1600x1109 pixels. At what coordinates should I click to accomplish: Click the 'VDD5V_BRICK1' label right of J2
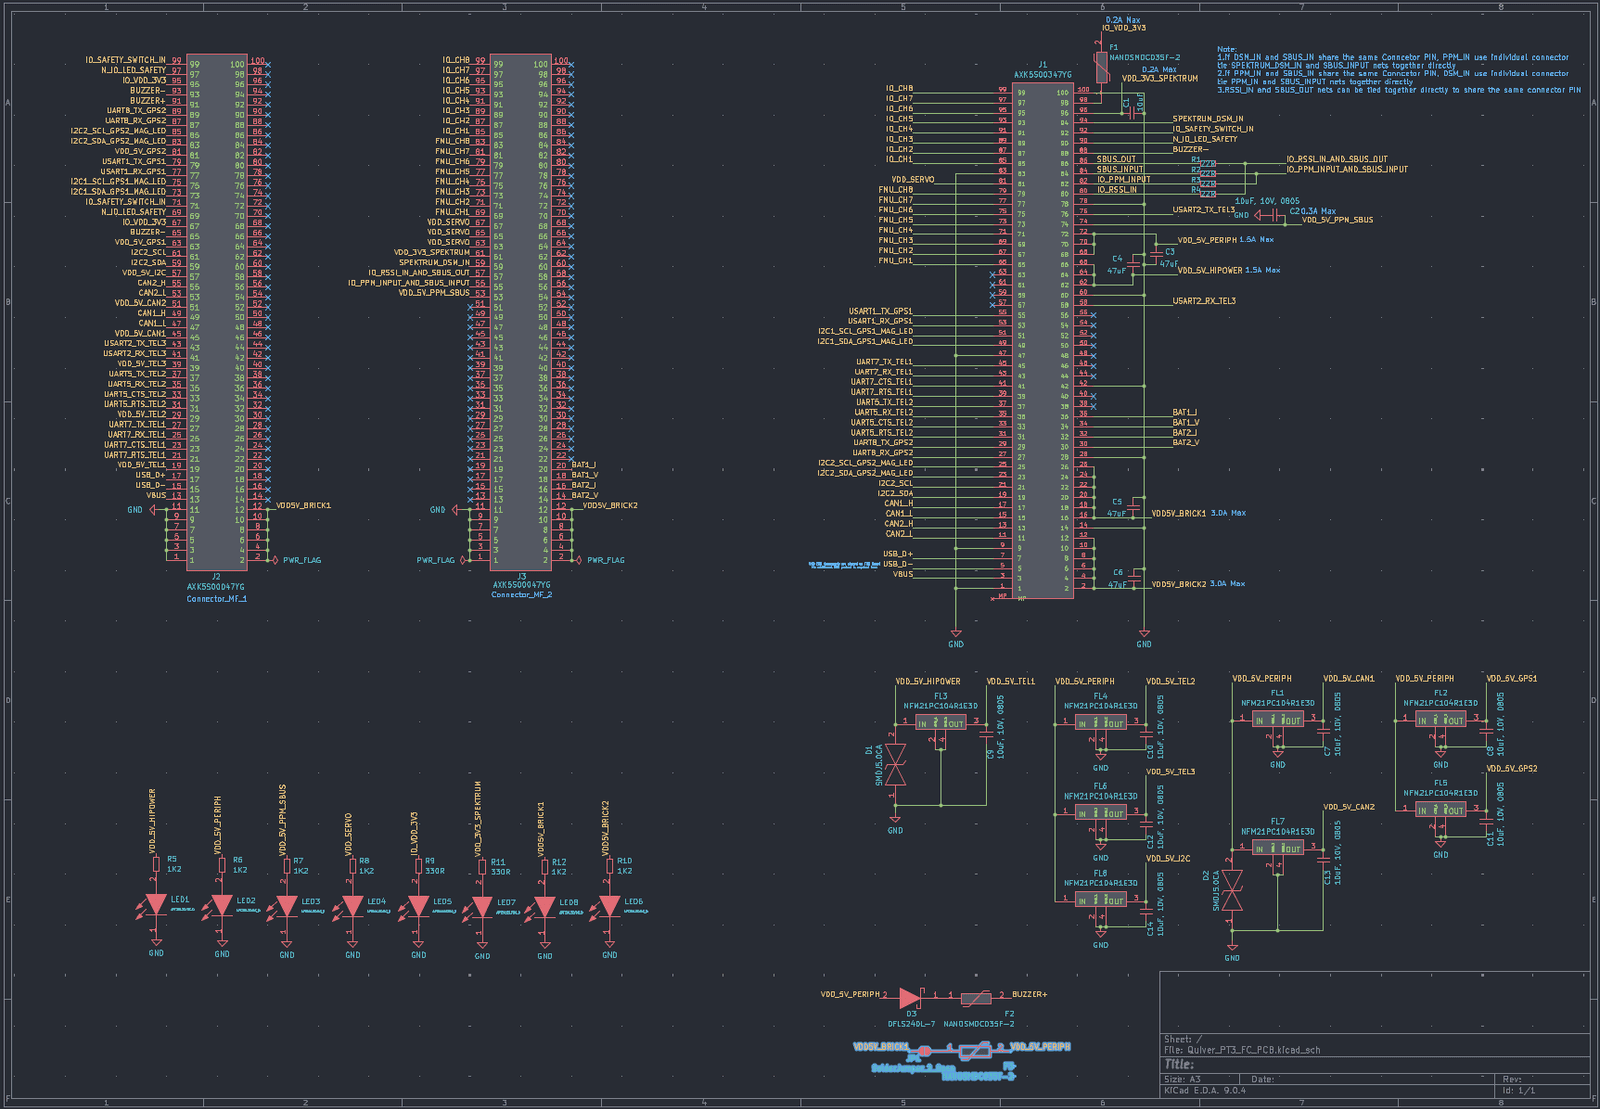[303, 505]
